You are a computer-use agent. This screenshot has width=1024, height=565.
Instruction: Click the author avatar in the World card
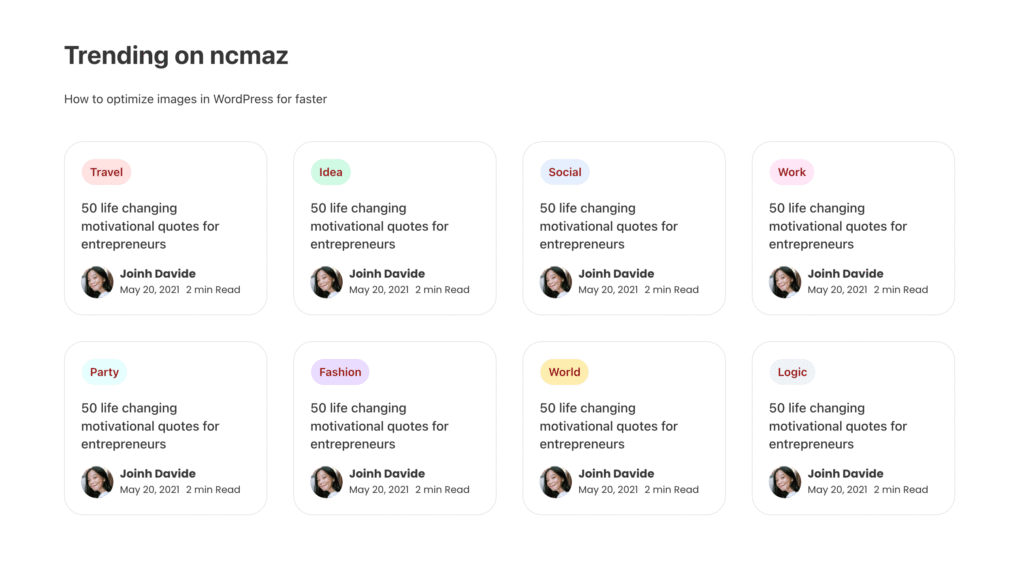pyautogui.click(x=556, y=482)
